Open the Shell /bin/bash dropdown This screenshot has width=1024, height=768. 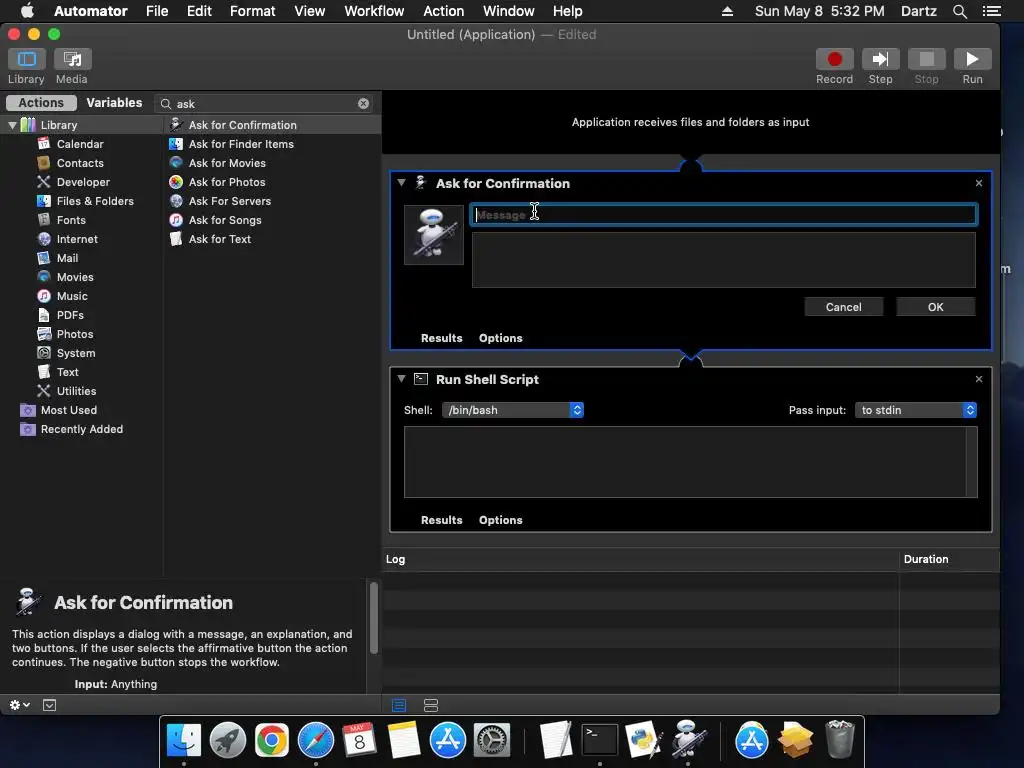(x=513, y=409)
